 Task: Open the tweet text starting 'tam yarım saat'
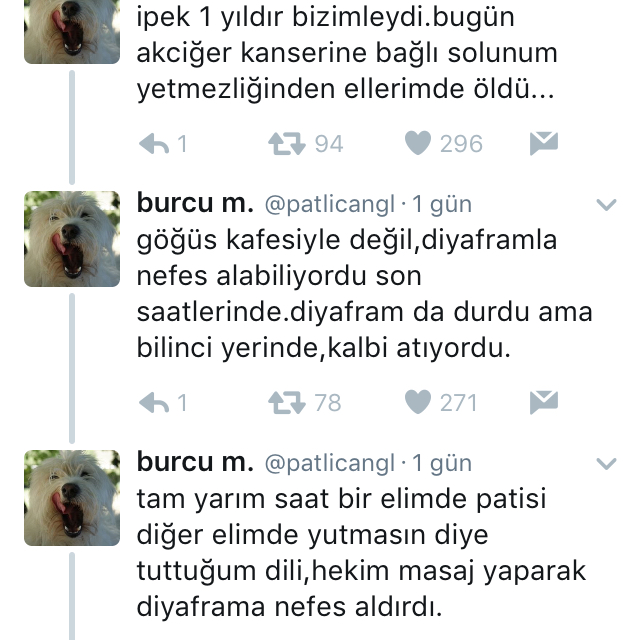click(361, 553)
